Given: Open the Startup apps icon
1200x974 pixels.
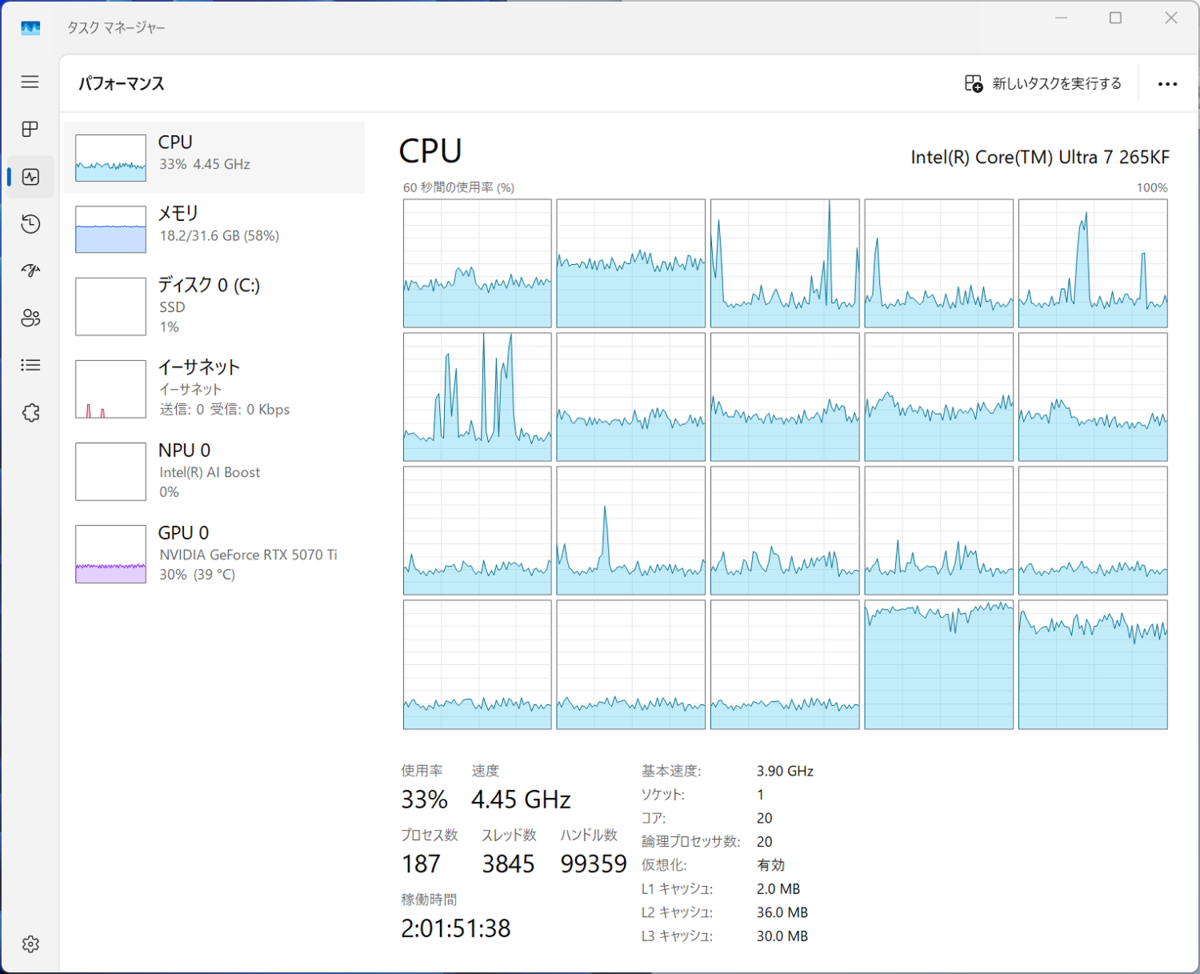Looking at the screenshot, I should pos(30,271).
